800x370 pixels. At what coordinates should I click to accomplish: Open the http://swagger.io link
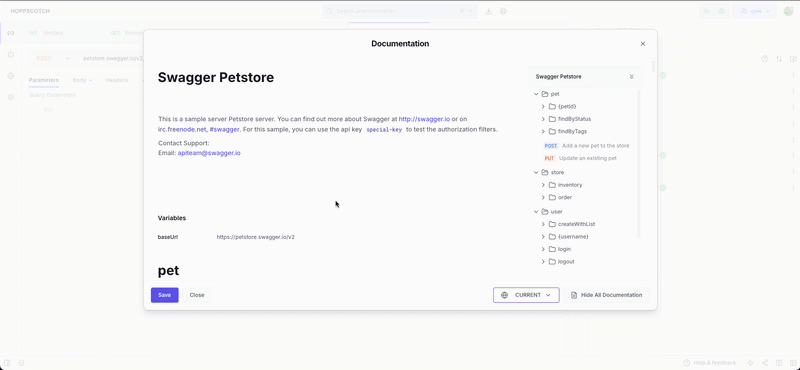click(424, 119)
